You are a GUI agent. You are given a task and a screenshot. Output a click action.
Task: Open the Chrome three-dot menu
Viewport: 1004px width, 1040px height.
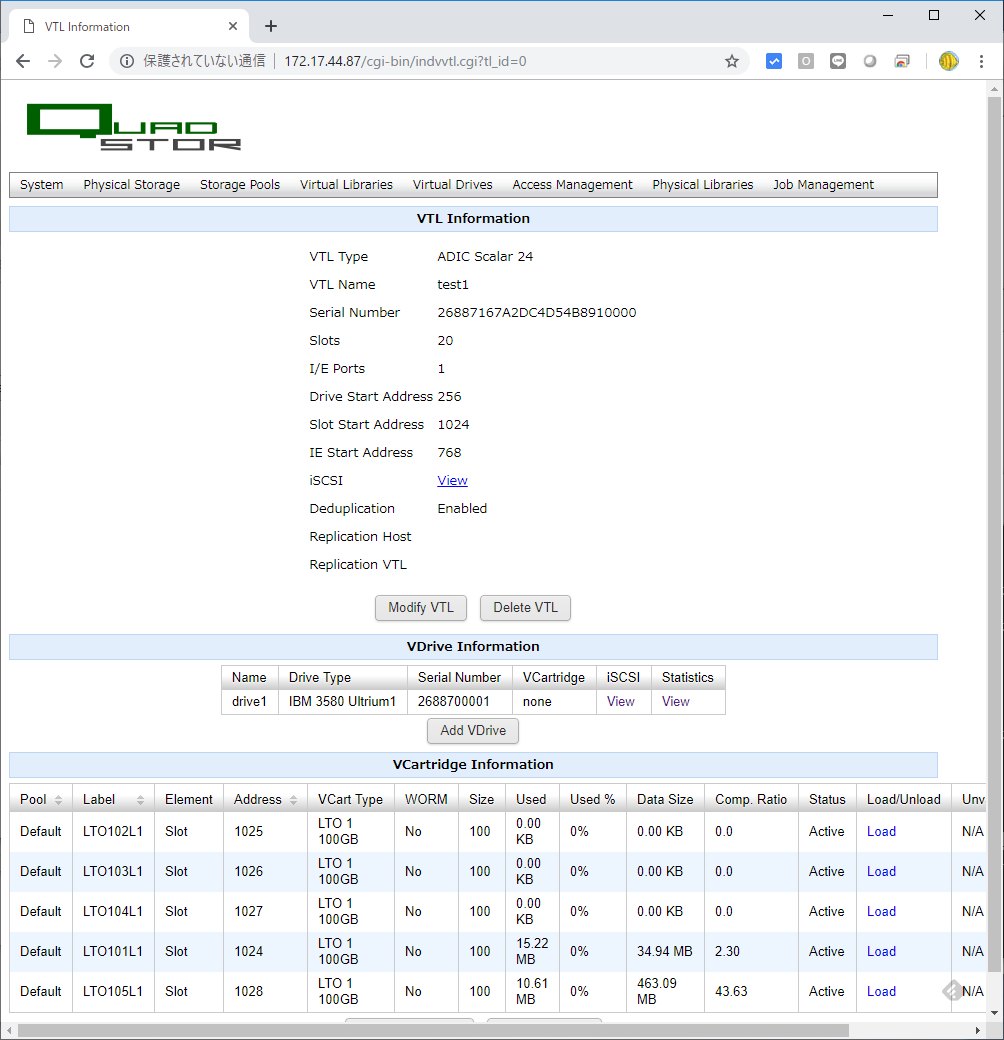click(x=981, y=62)
